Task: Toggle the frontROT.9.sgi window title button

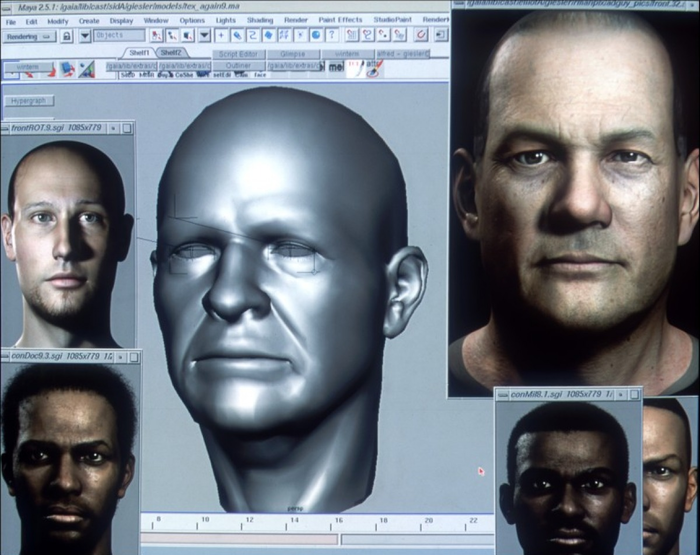Action: (x=112, y=128)
